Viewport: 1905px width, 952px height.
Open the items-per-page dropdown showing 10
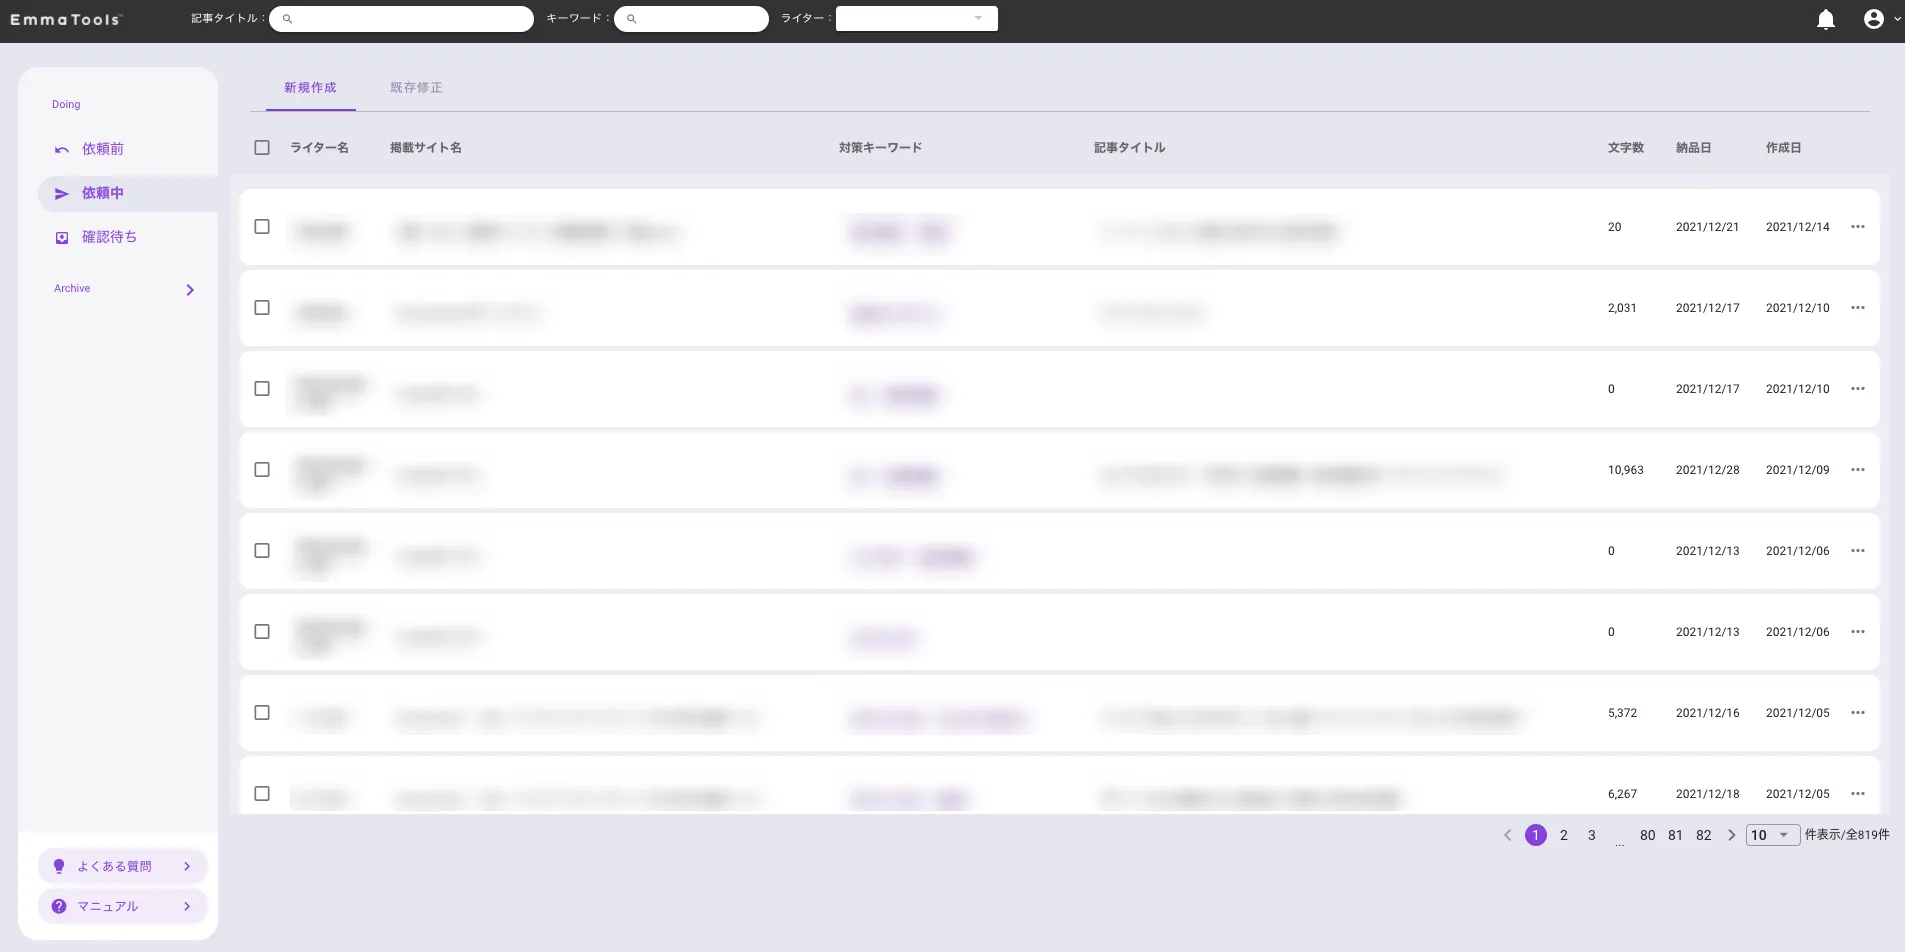[x=1772, y=835]
